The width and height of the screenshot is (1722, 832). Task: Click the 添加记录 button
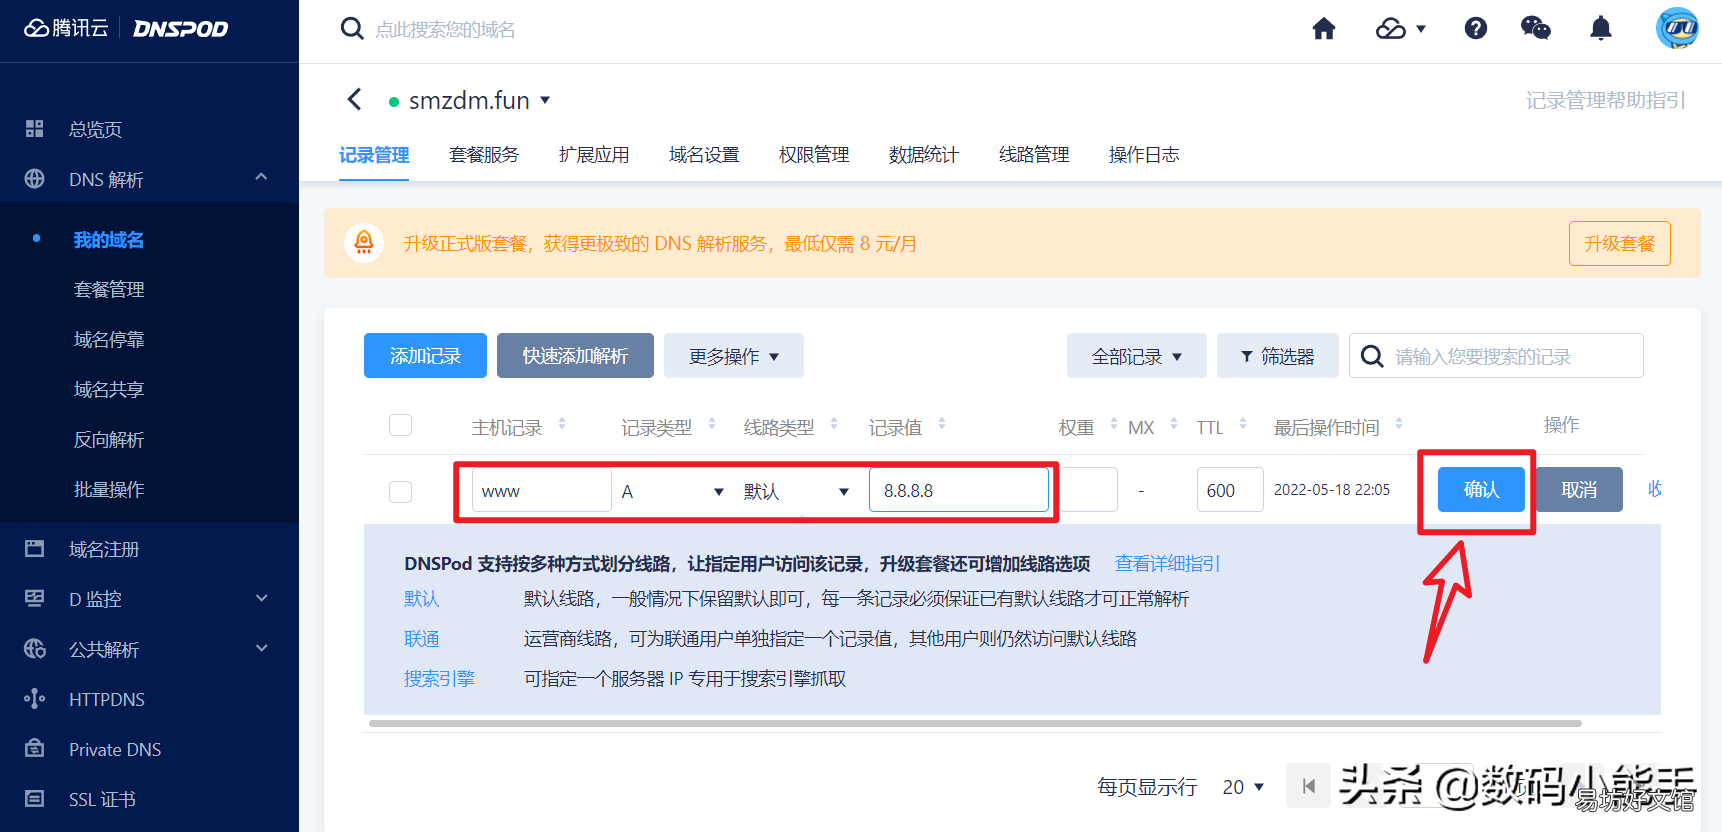tap(425, 356)
